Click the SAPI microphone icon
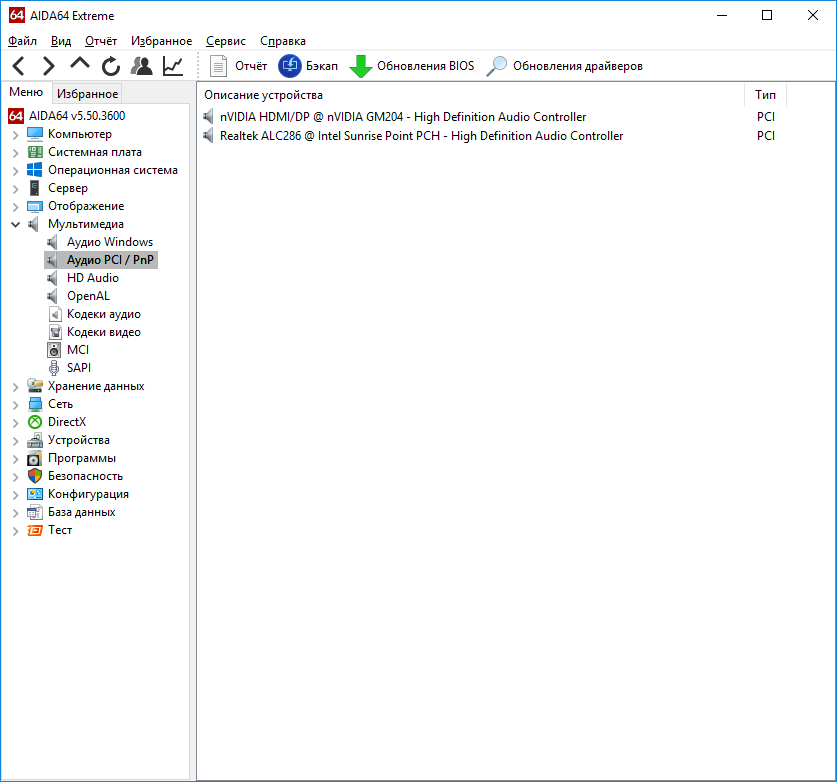Image resolution: width=837 pixels, height=782 pixels. tap(54, 368)
